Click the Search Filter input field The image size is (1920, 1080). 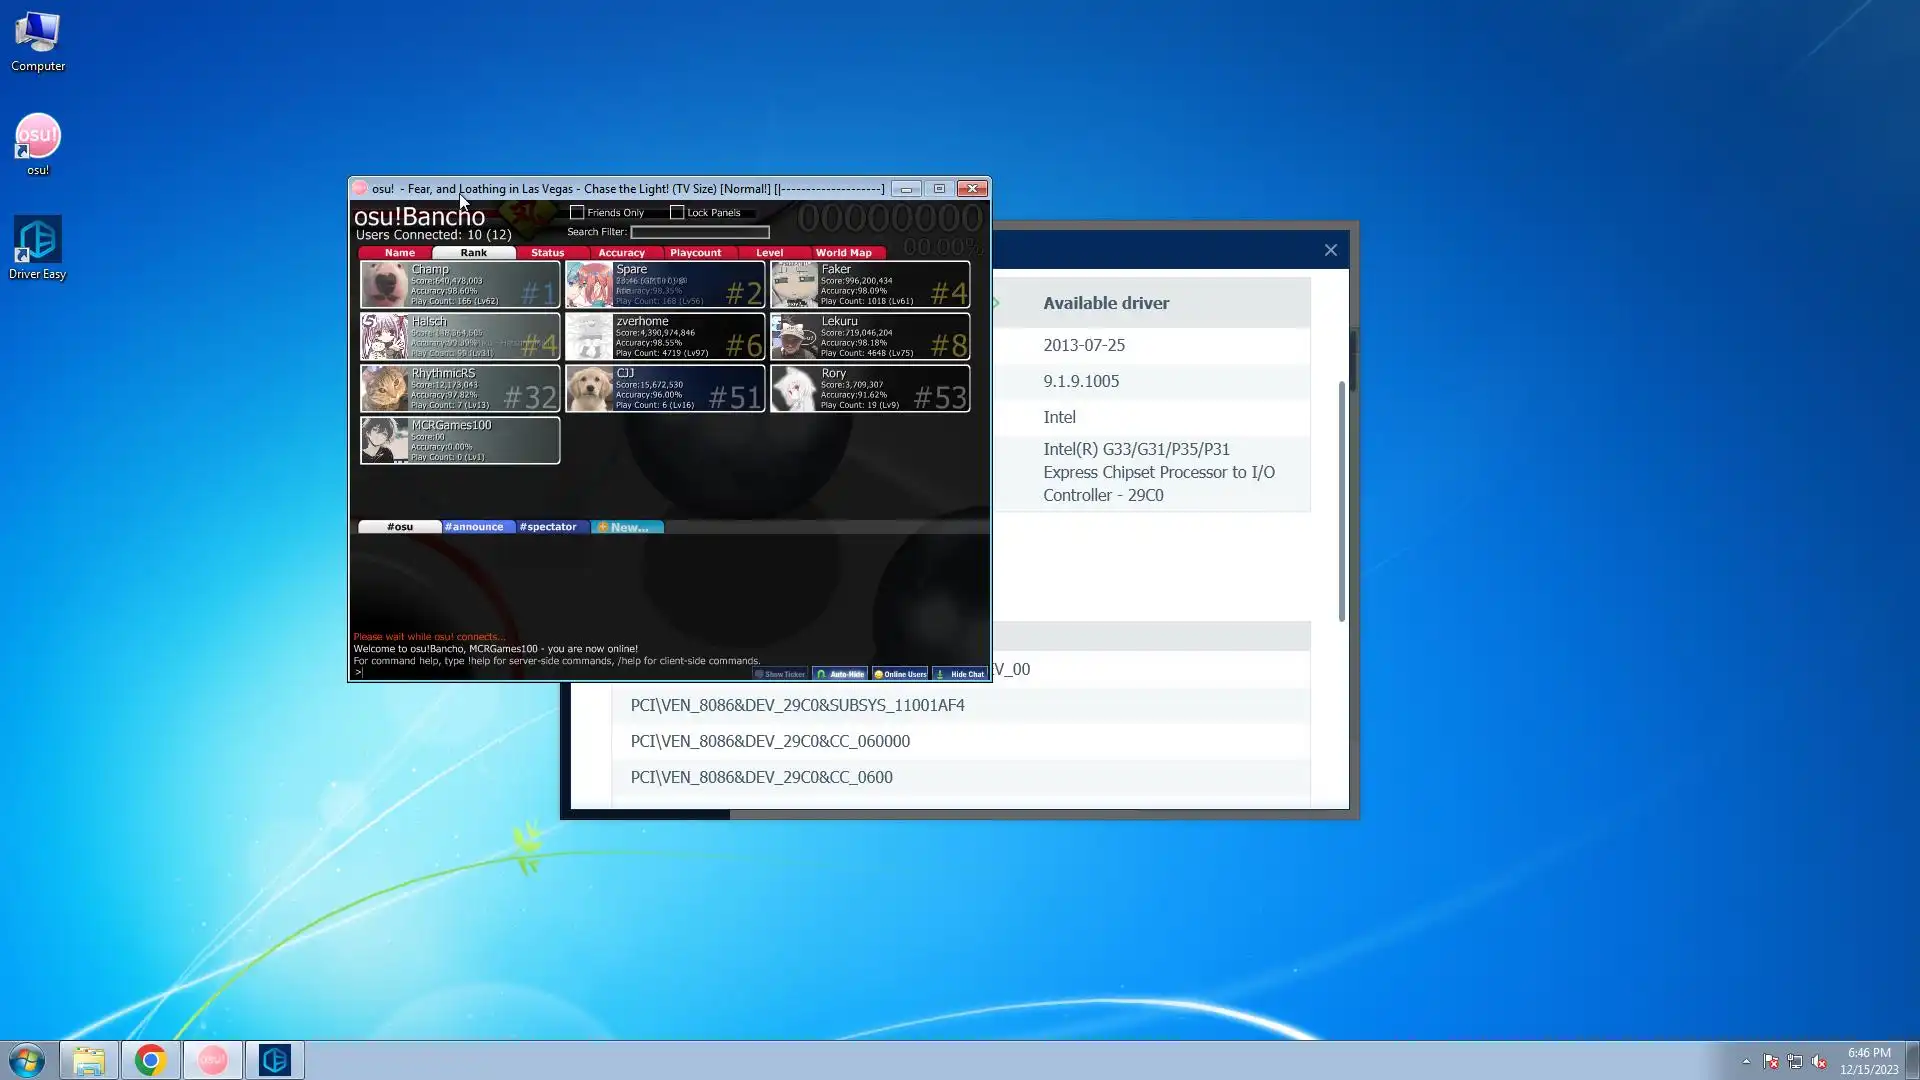coord(699,232)
